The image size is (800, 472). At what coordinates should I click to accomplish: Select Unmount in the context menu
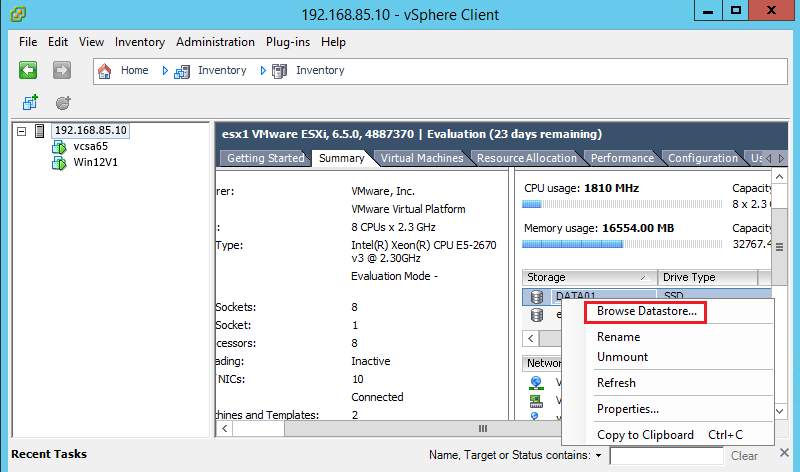[622, 357]
